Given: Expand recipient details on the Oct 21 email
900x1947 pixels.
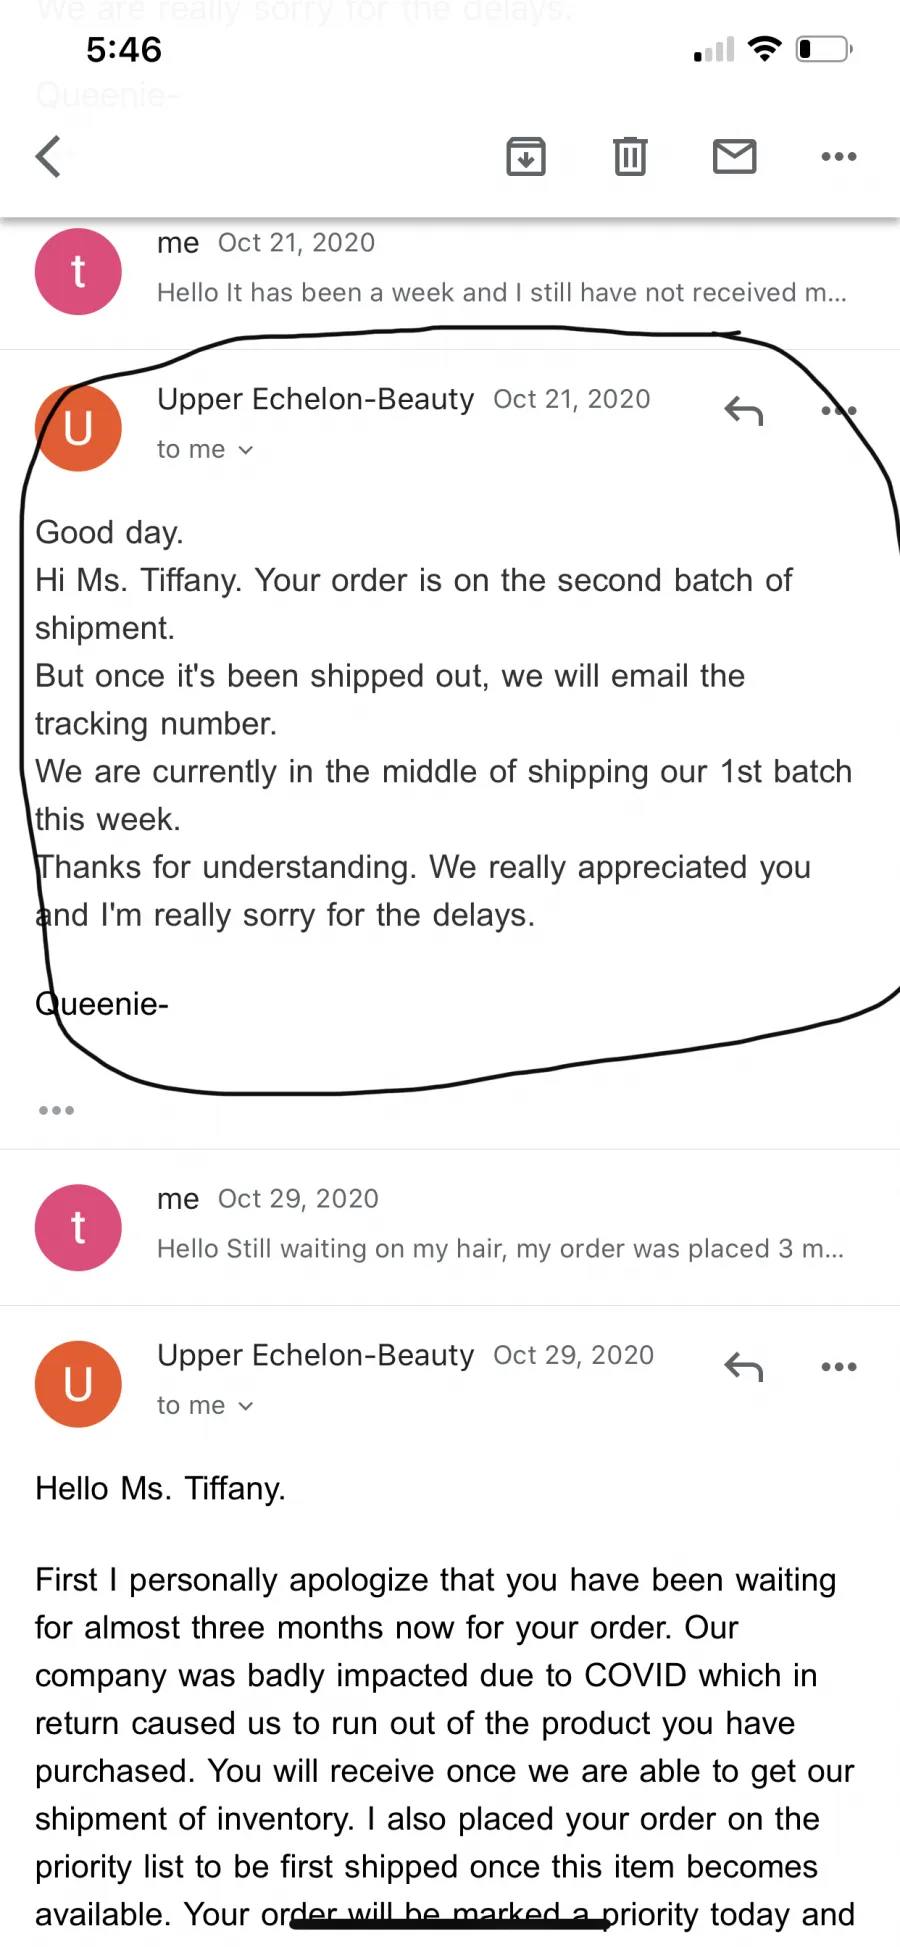Looking at the screenshot, I should [x=205, y=450].
